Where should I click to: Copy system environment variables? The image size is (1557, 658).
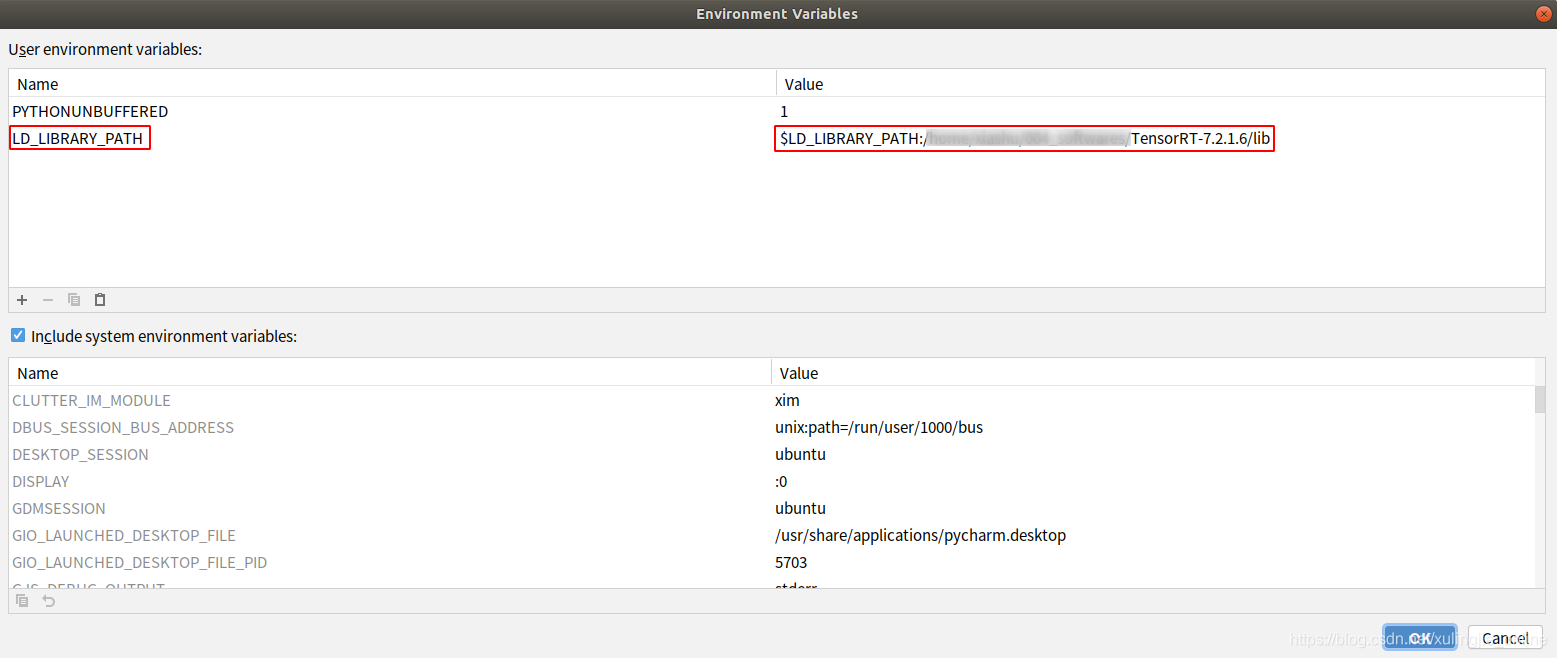[x=21, y=600]
